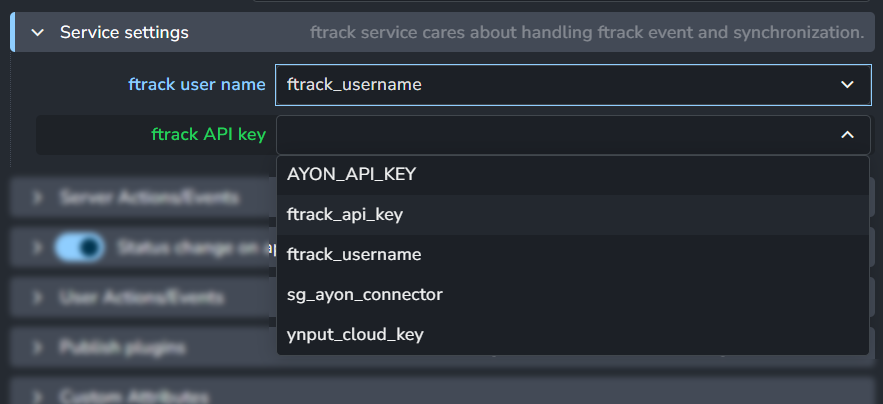This screenshot has width=883, height=404.
Task: Expand the Status change section chevron
Action: (x=38, y=247)
